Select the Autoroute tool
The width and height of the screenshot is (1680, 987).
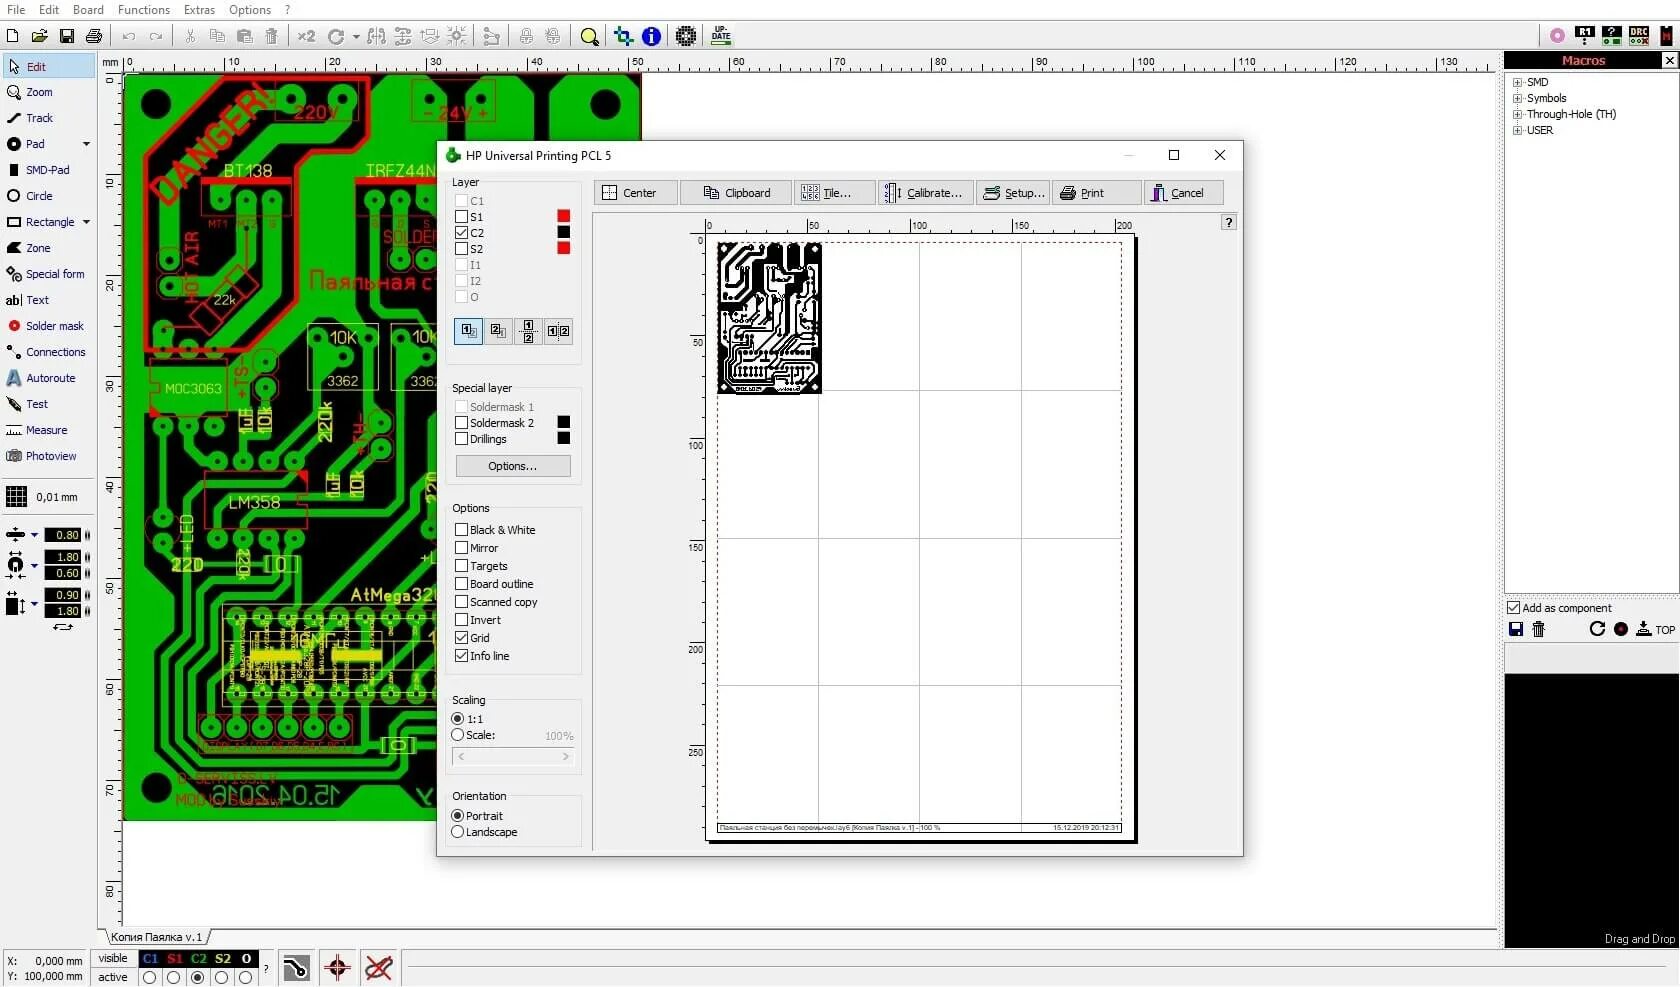pos(50,378)
